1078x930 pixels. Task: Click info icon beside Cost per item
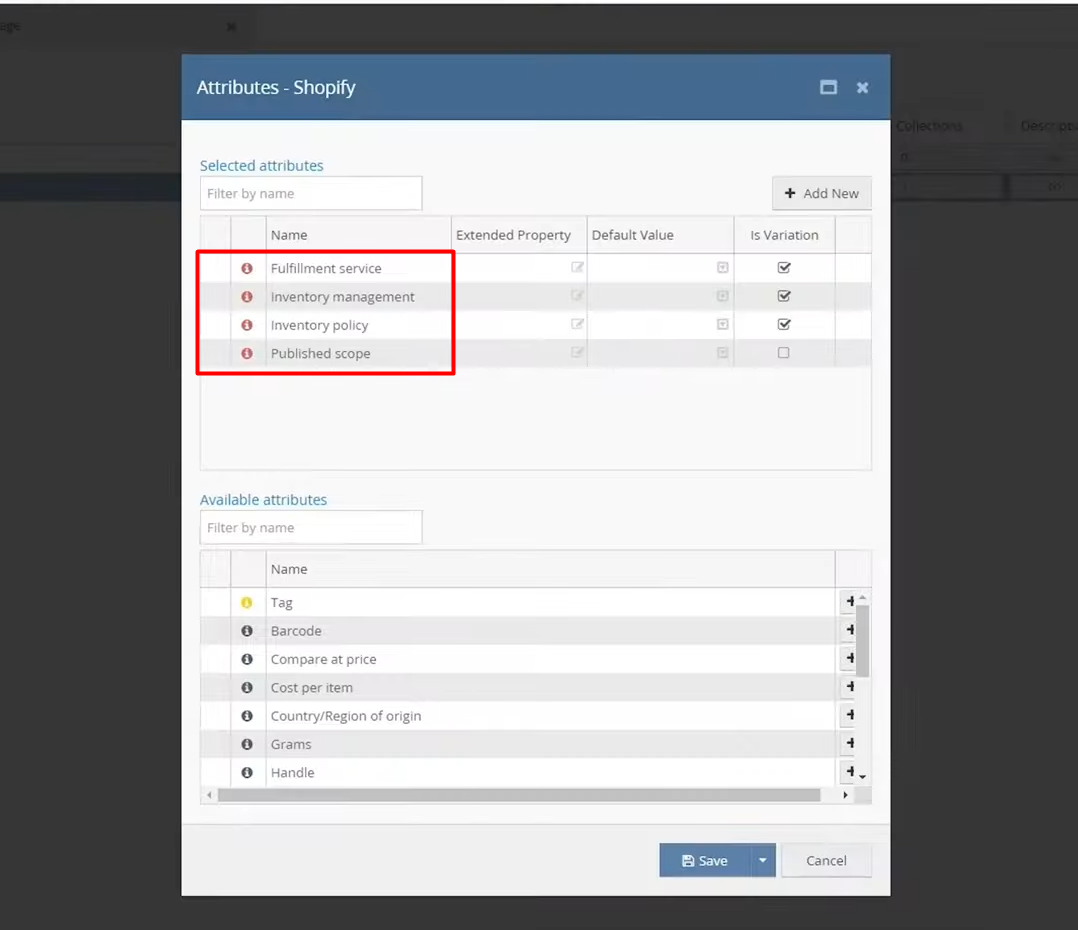[247, 687]
